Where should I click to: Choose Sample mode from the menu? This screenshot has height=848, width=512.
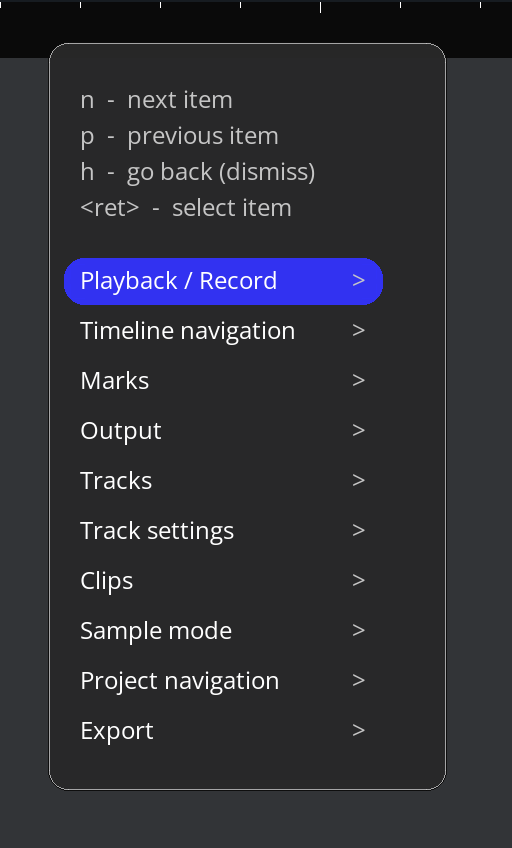pos(223,631)
